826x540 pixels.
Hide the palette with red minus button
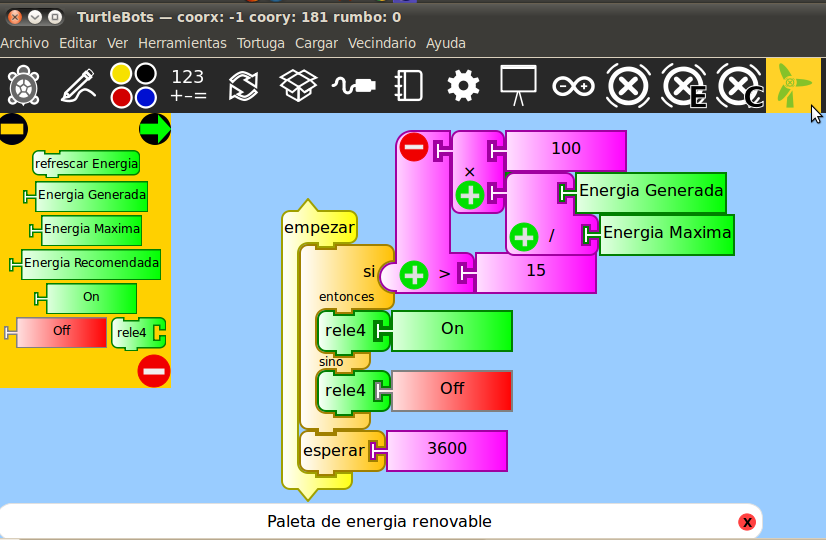(x=154, y=371)
